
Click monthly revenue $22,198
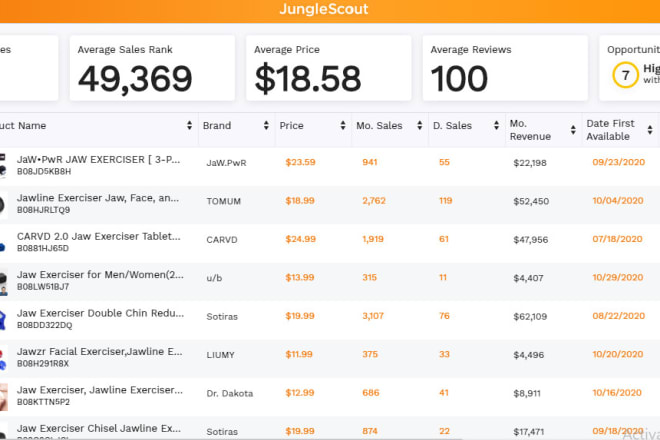[x=530, y=163]
